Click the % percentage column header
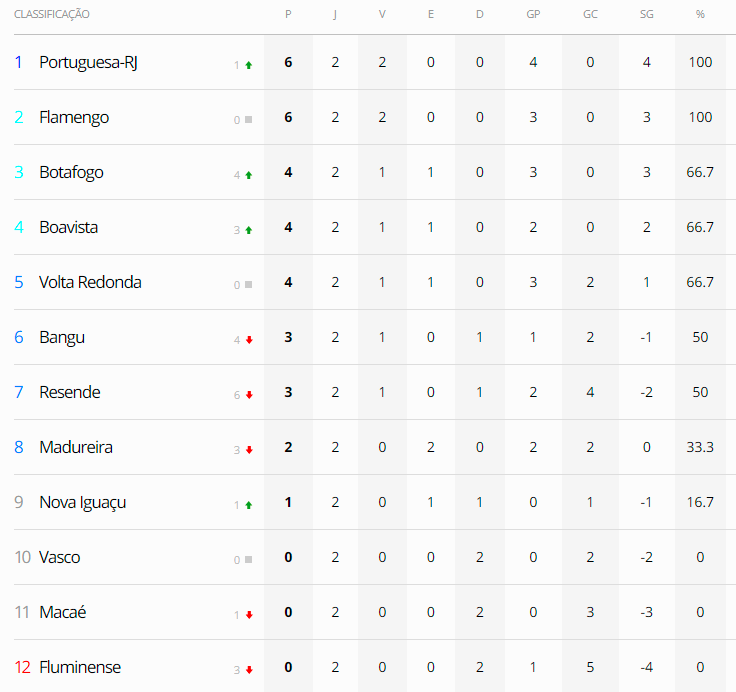736x692 pixels. [700, 15]
